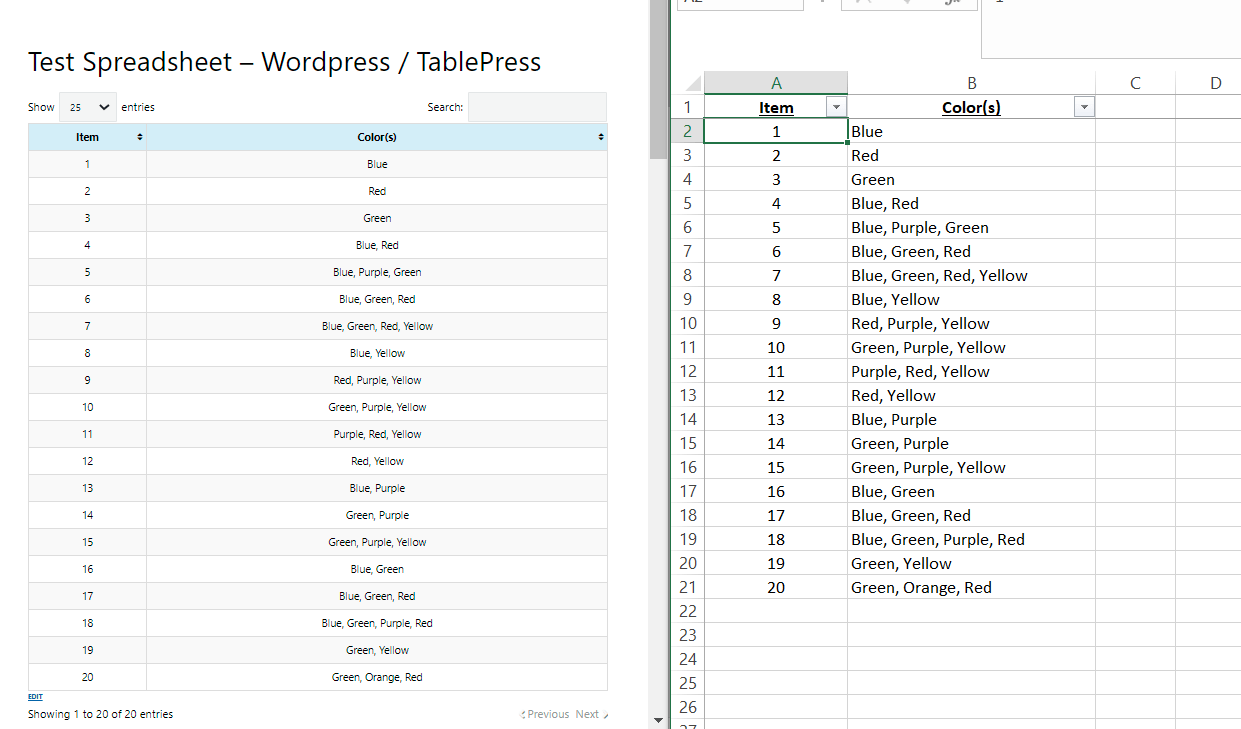
Task: Select row header 10 in Excel
Action: coord(688,323)
